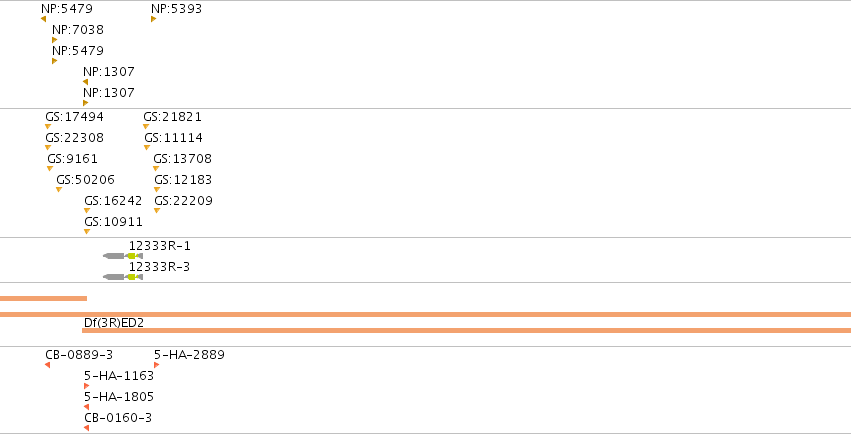Screen dimensions: 851x434
Task: Open the GS:13708 label link
Action: click(x=182, y=159)
